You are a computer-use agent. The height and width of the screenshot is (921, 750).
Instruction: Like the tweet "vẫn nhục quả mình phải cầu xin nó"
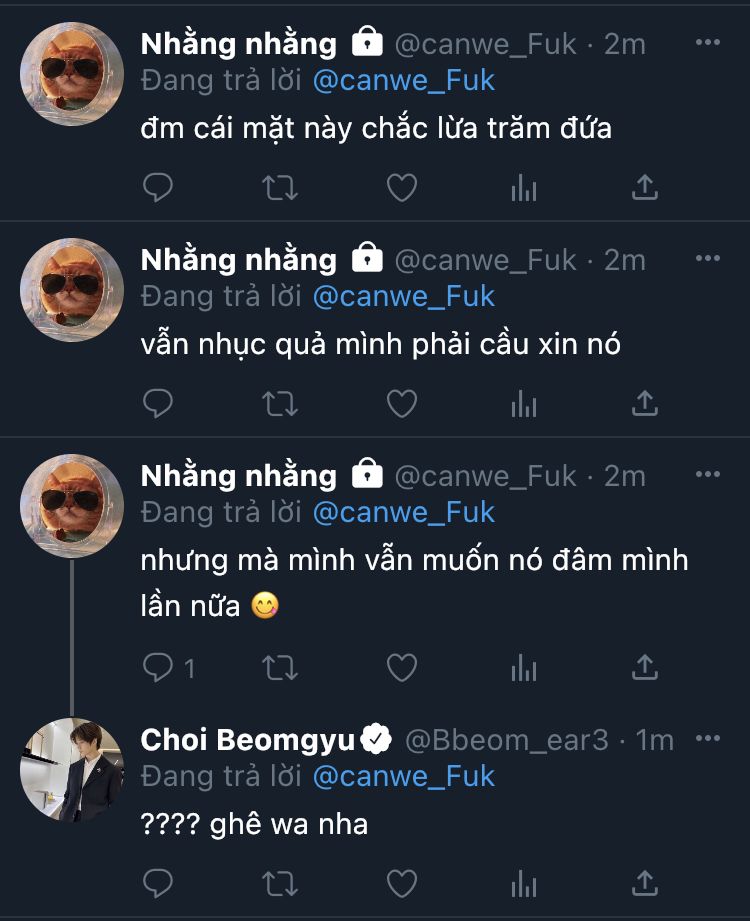coord(401,403)
